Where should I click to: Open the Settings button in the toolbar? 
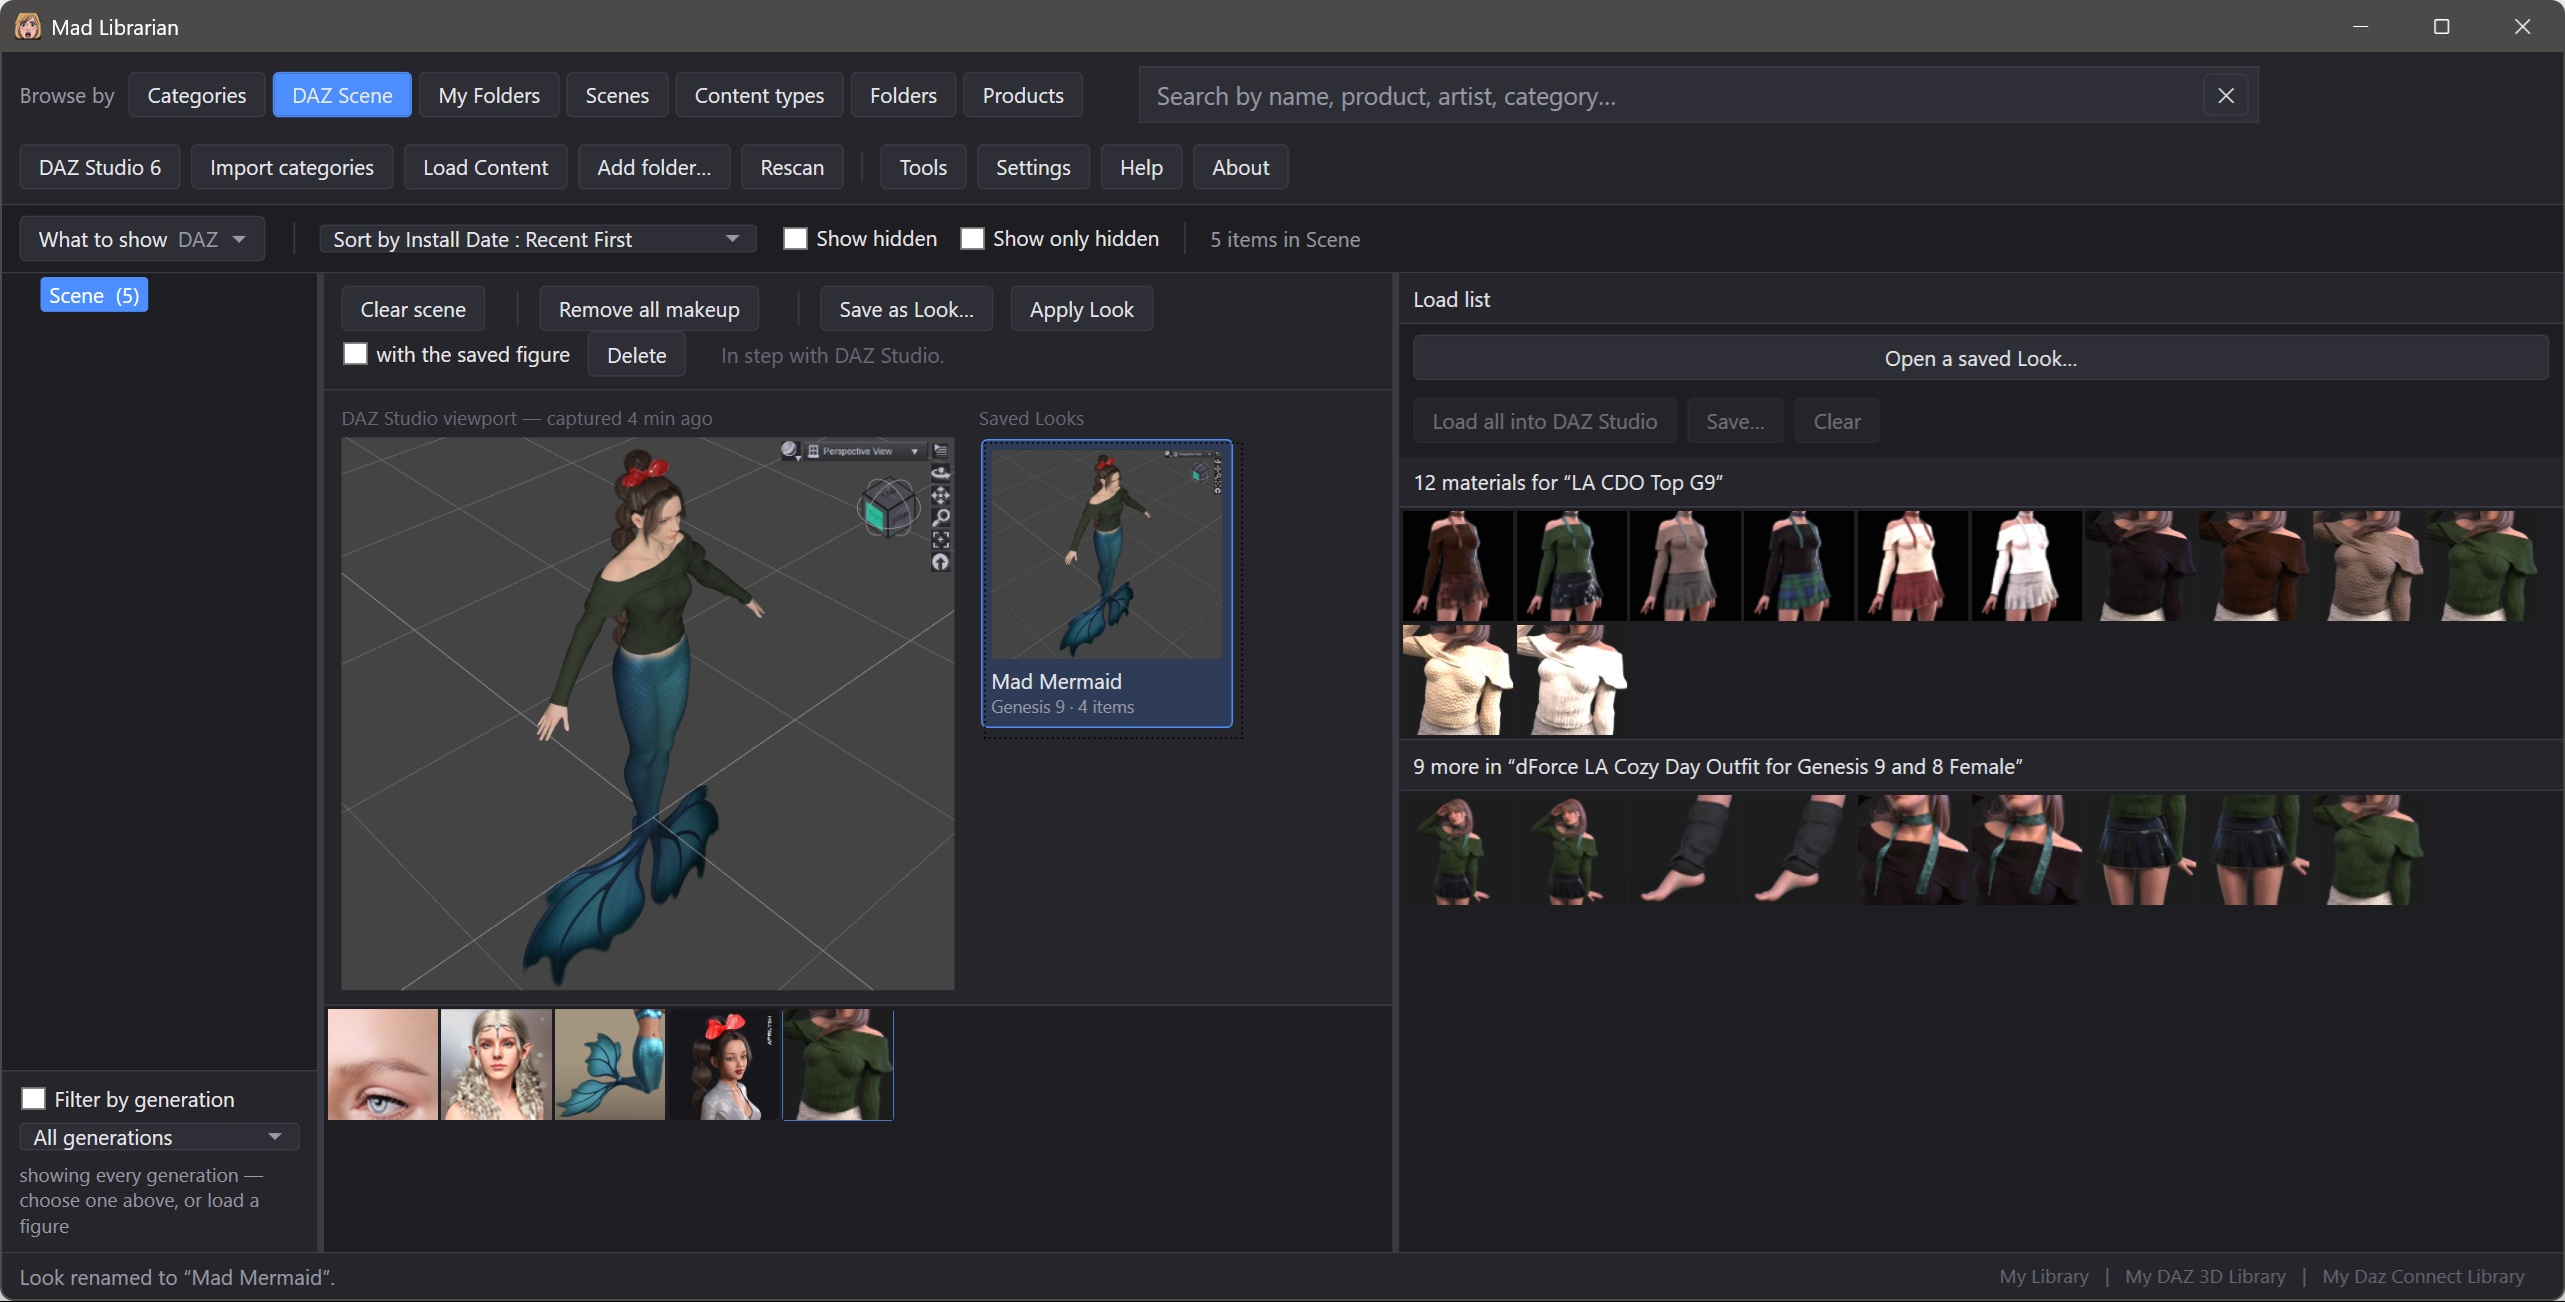[x=1033, y=167]
